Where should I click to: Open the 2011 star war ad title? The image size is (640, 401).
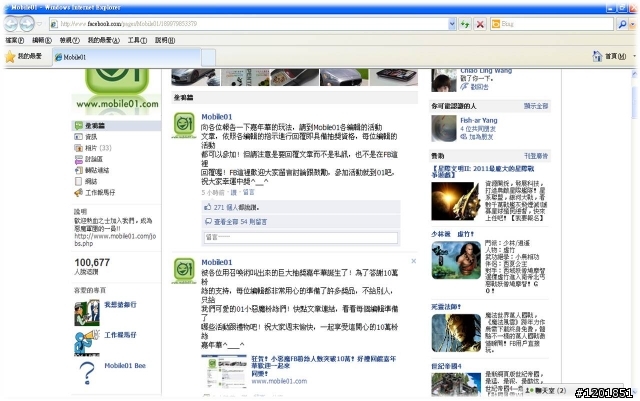(483, 172)
